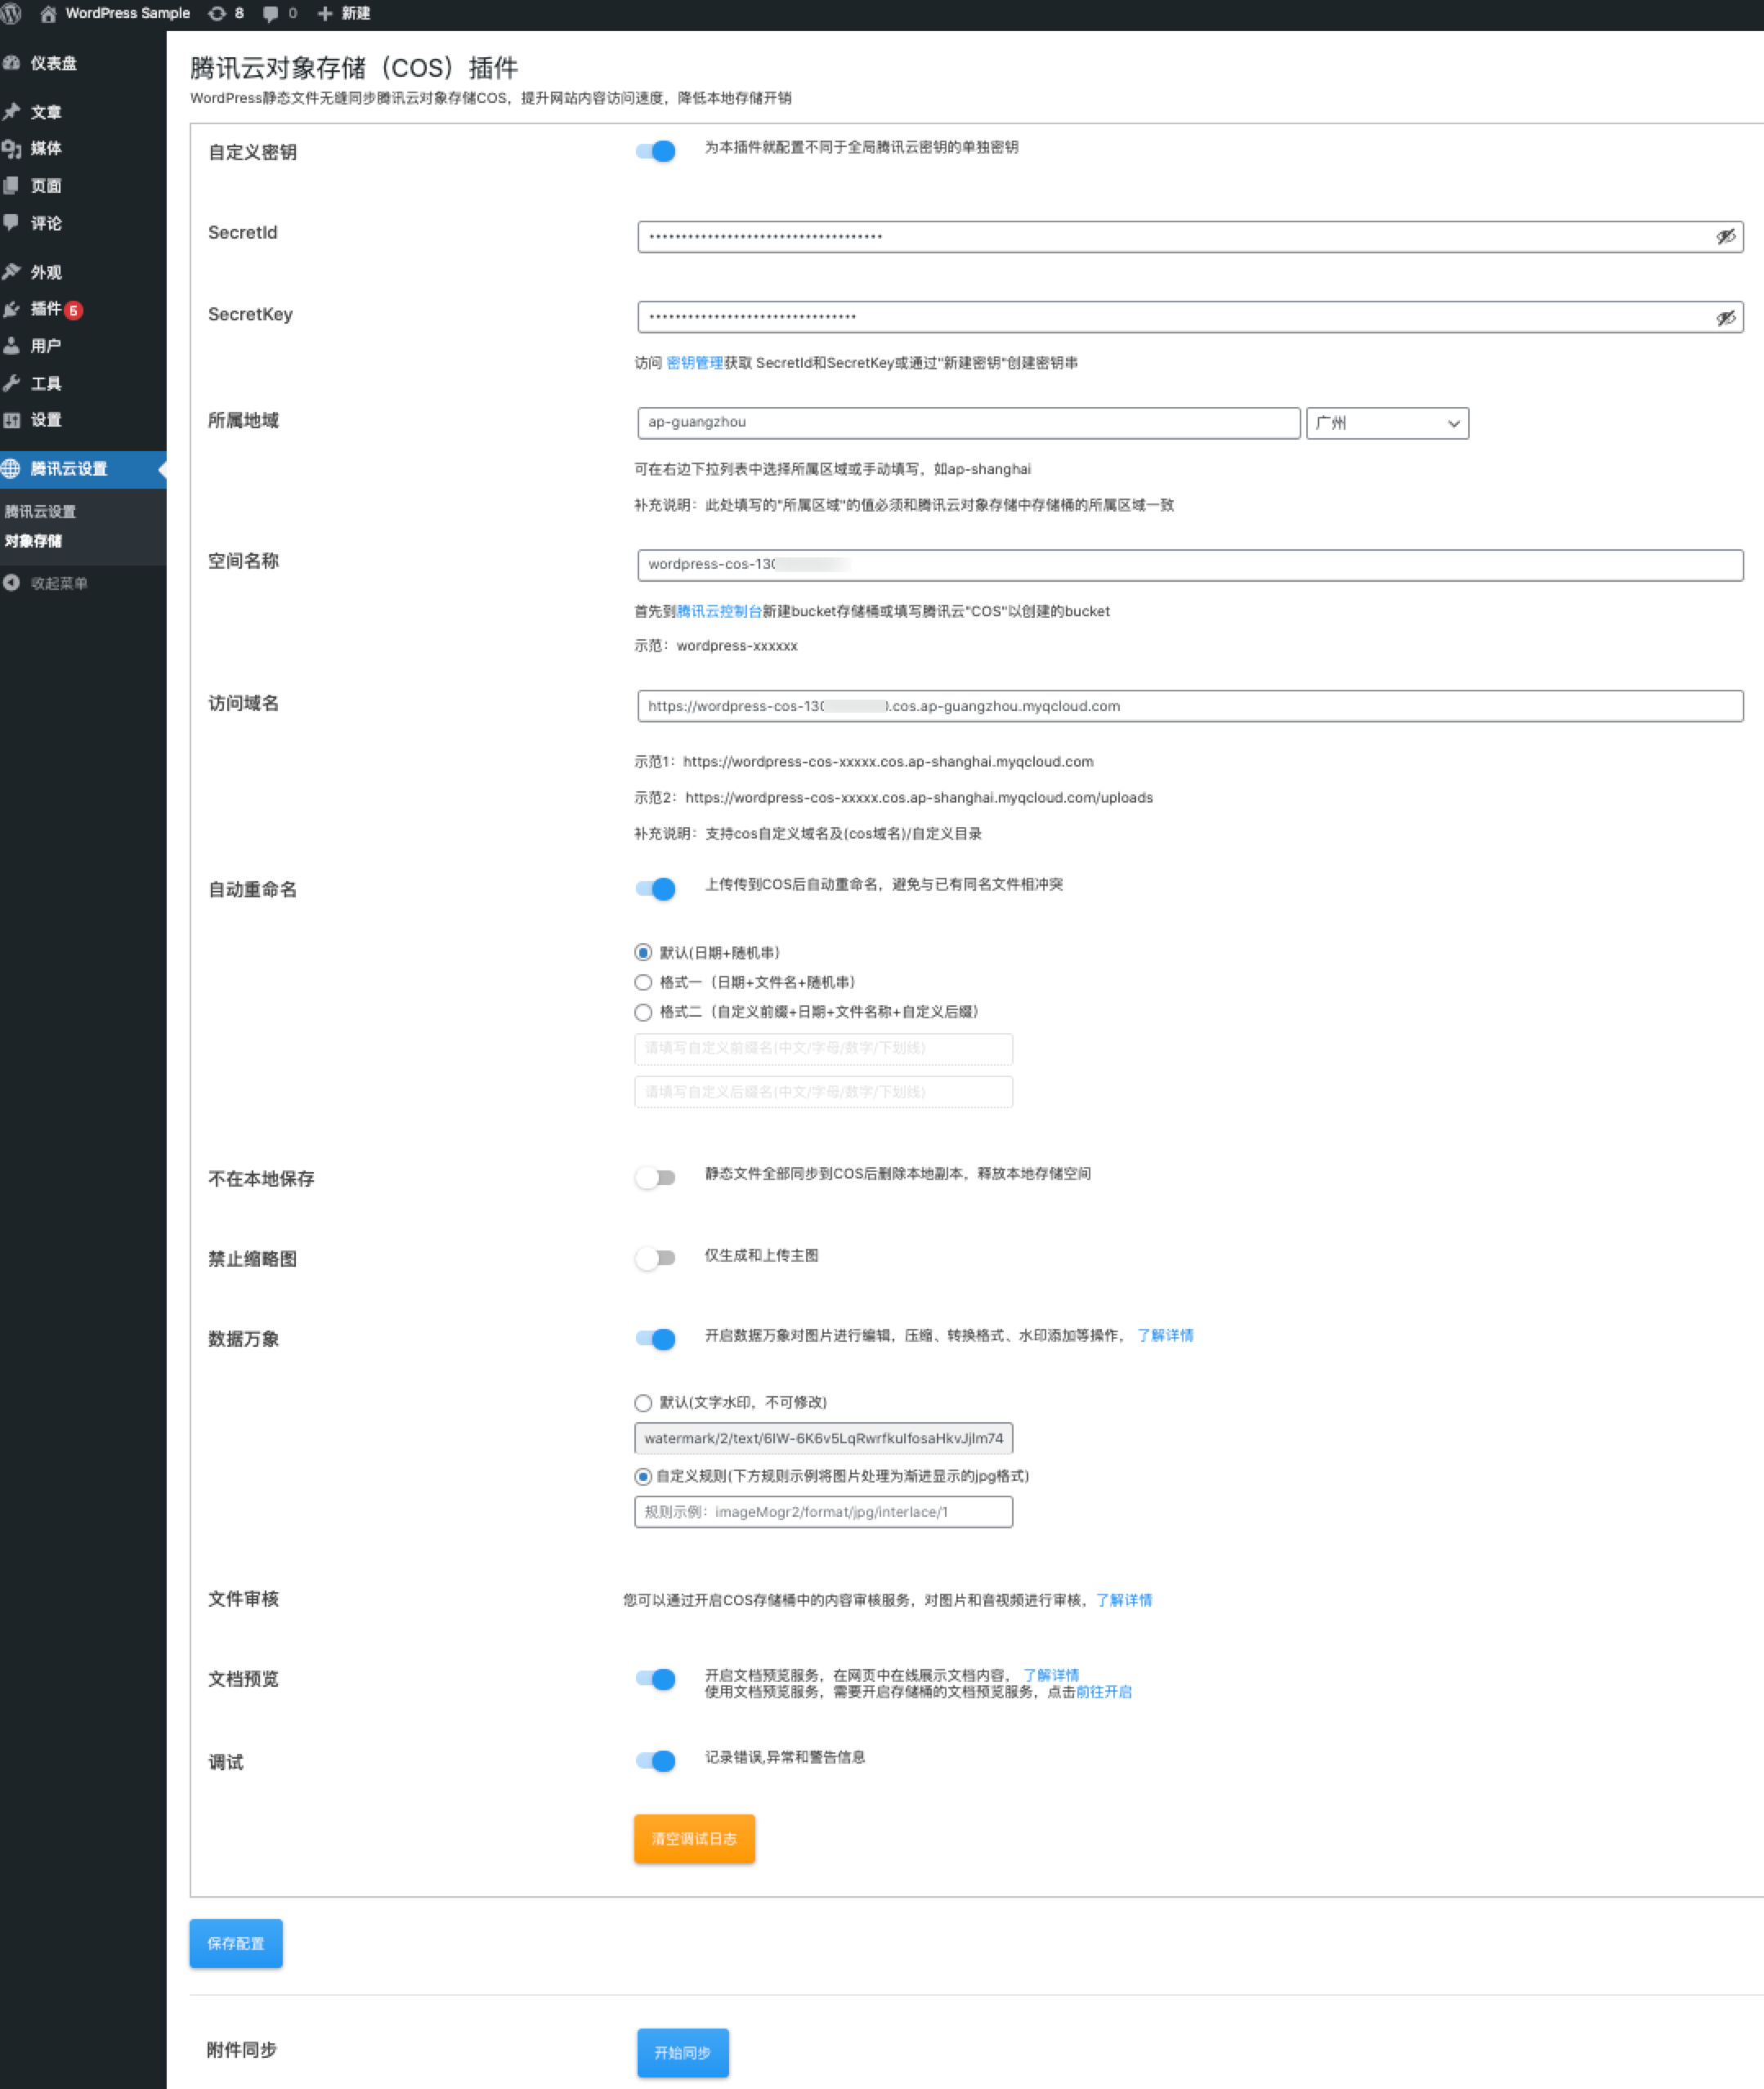
Task: Click the 设置 settings icon
Action: click(12, 420)
